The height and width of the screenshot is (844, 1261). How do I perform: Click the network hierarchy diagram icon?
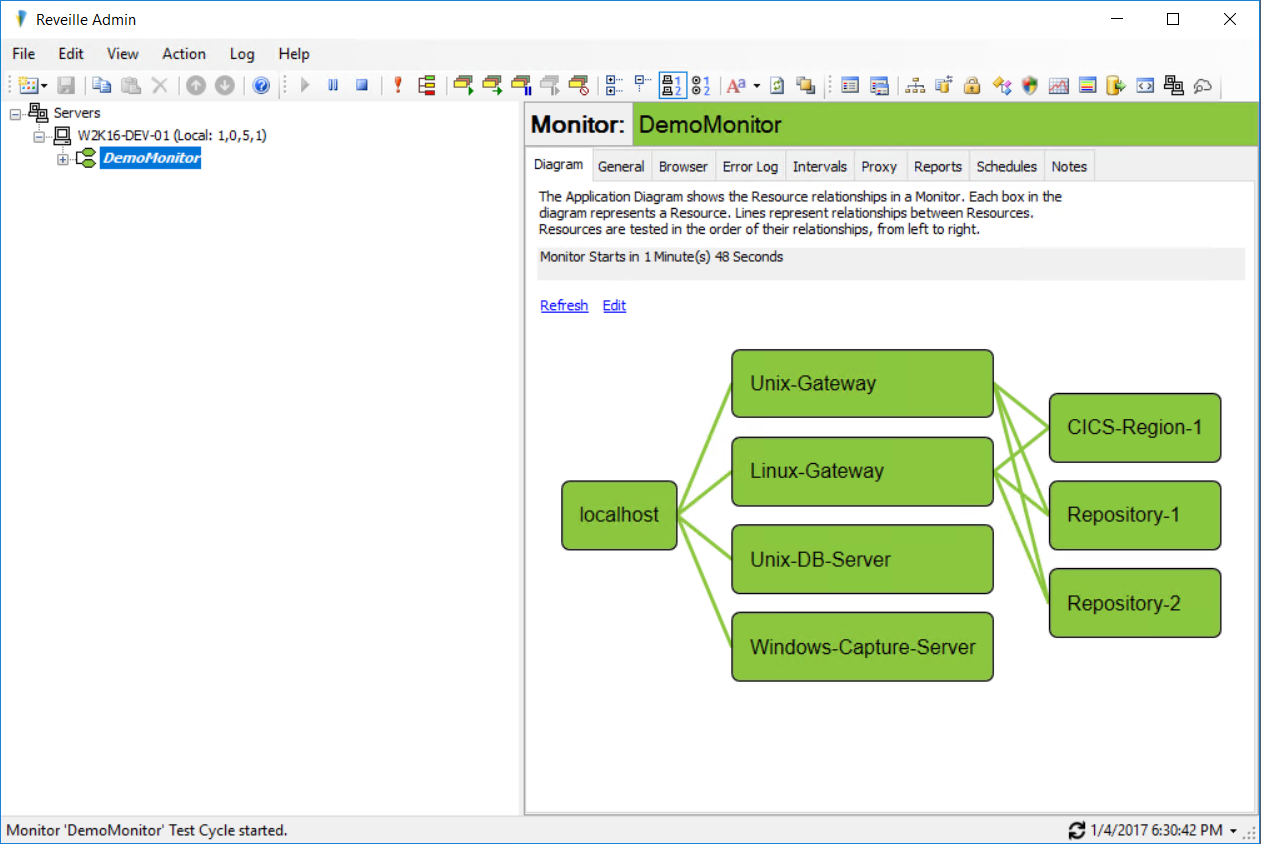tap(914, 86)
